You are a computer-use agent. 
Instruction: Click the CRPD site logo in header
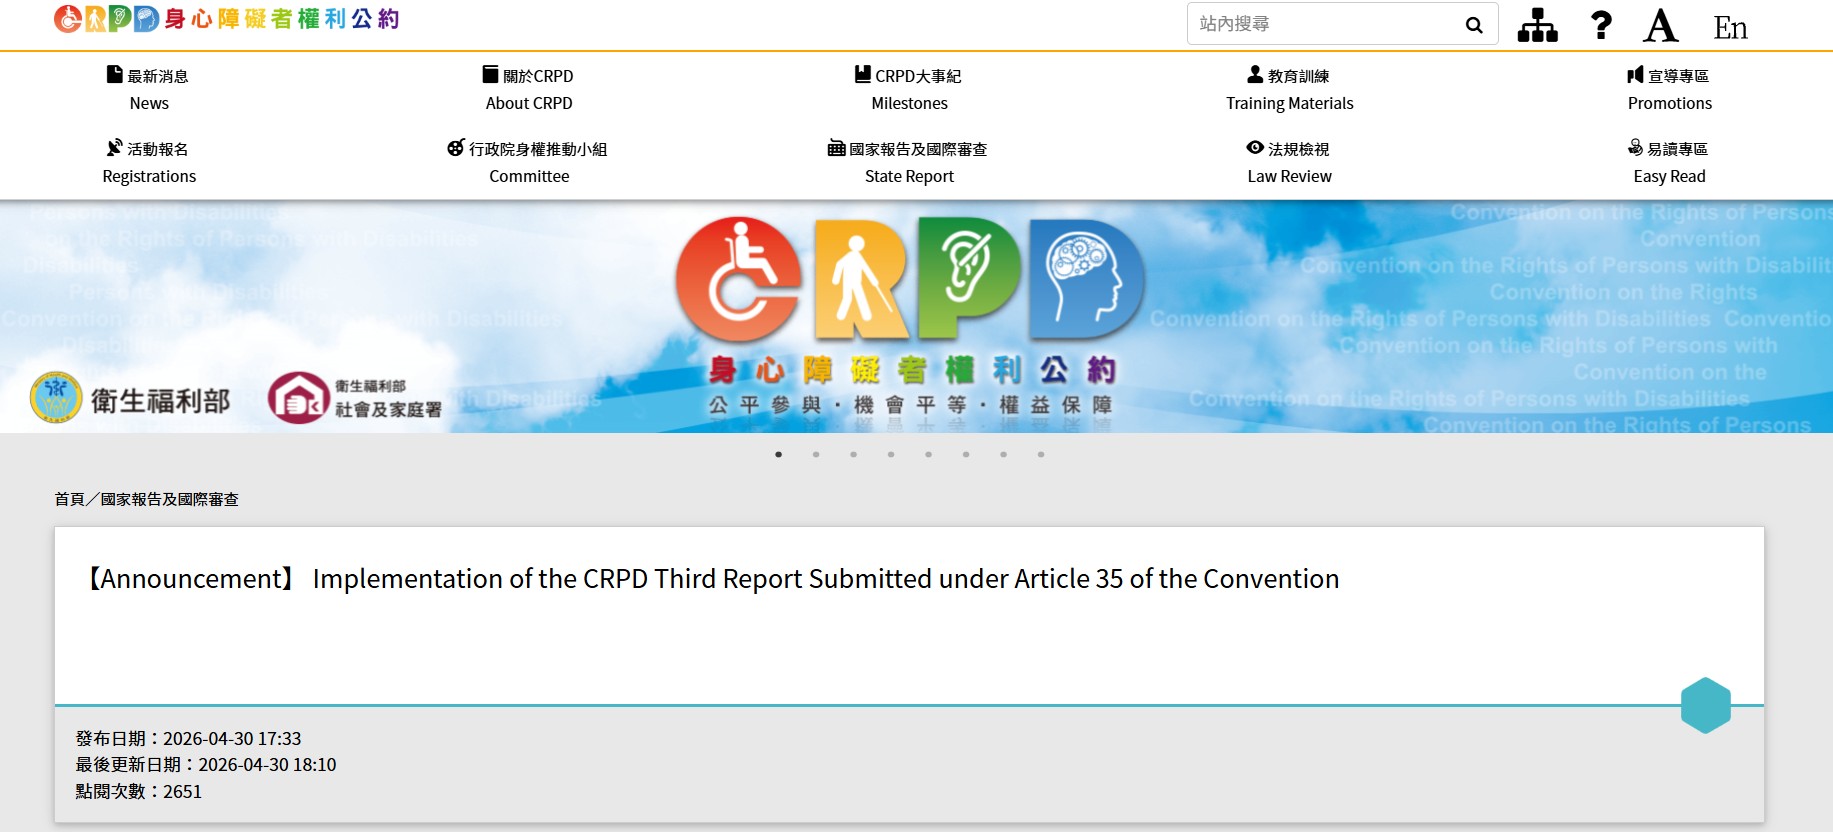pyautogui.click(x=227, y=19)
